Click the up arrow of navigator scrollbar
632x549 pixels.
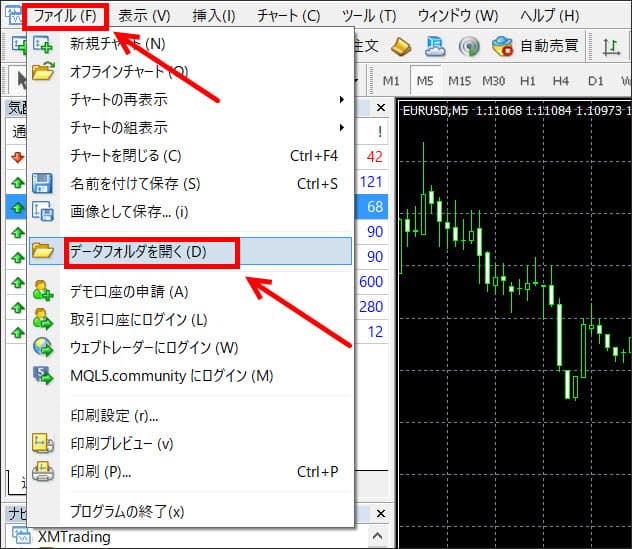380,537
